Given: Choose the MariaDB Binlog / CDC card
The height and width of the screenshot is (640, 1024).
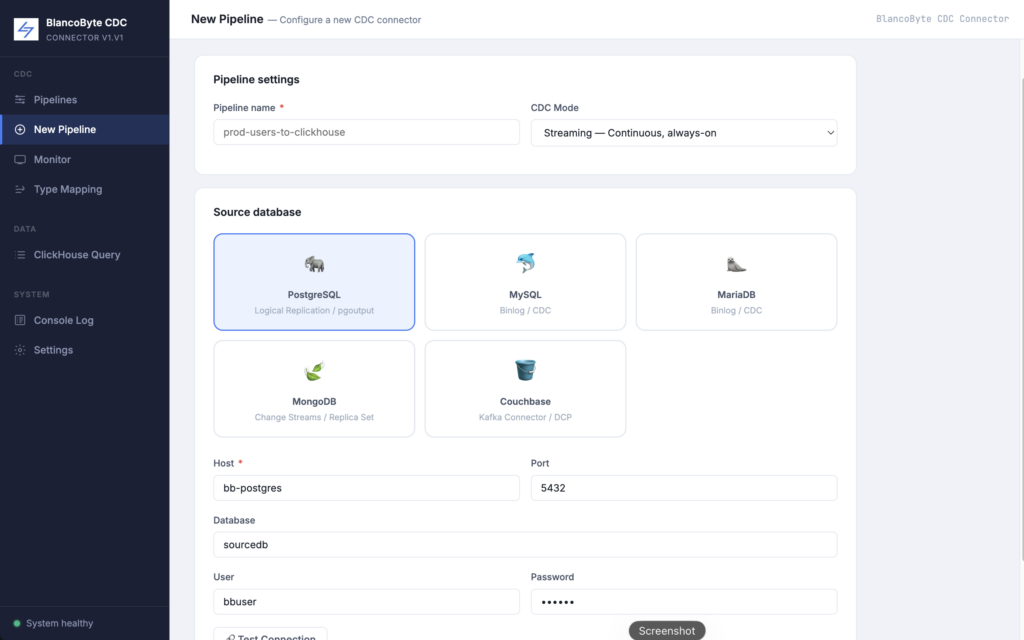Looking at the screenshot, I should click(x=736, y=282).
